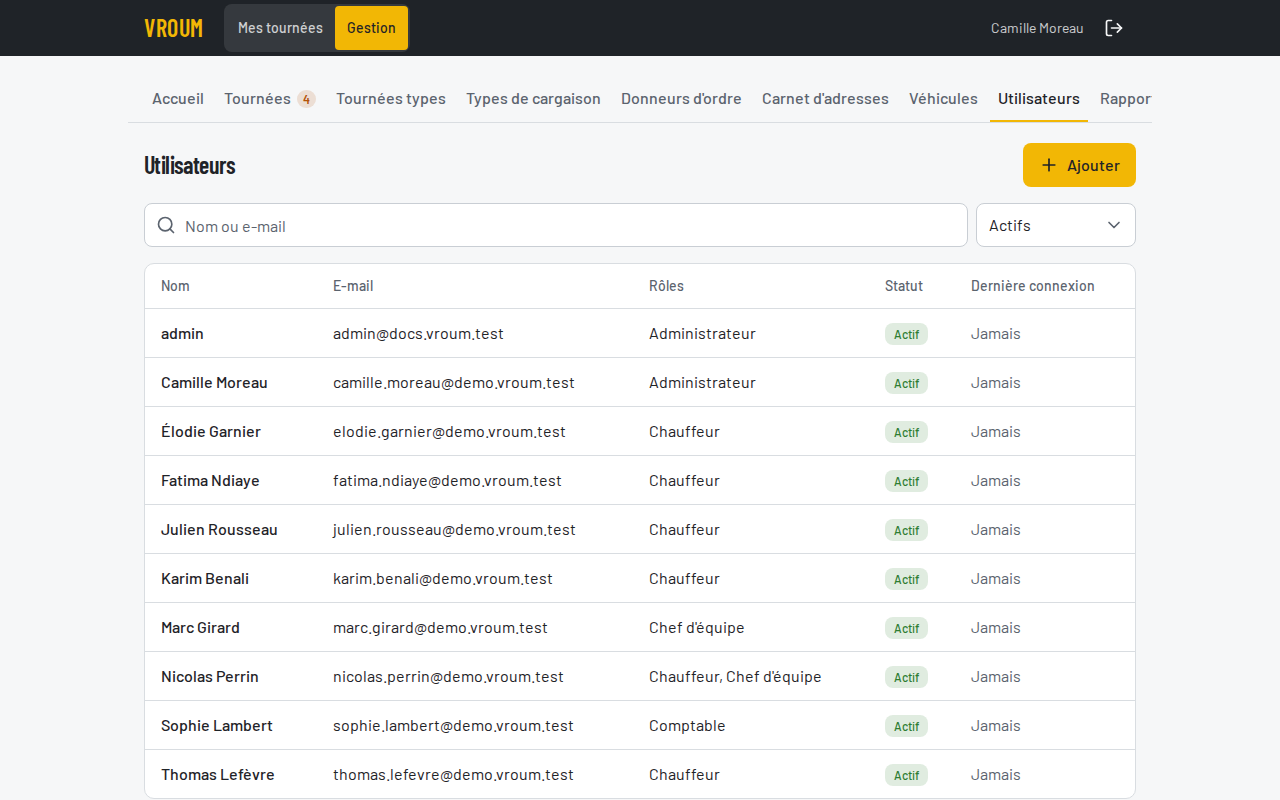Select the Donneurs d'ordre tab

tap(681, 99)
